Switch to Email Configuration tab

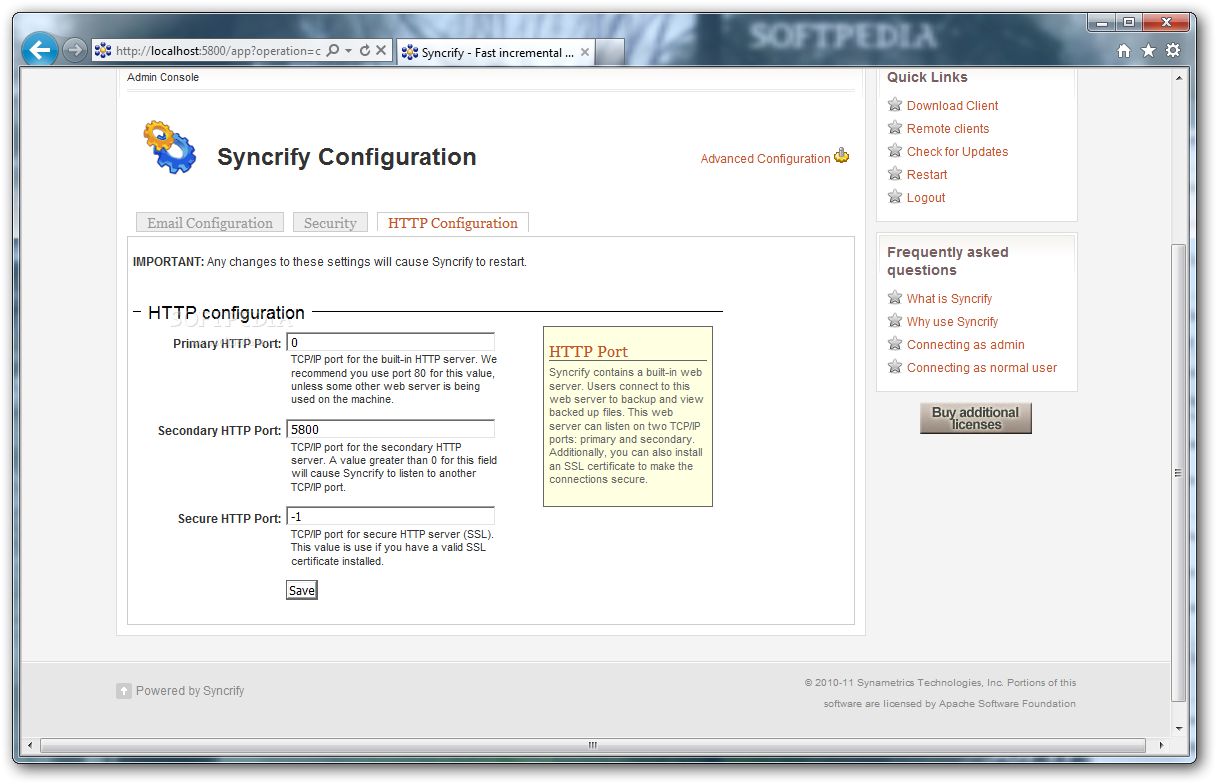pyautogui.click(x=210, y=223)
